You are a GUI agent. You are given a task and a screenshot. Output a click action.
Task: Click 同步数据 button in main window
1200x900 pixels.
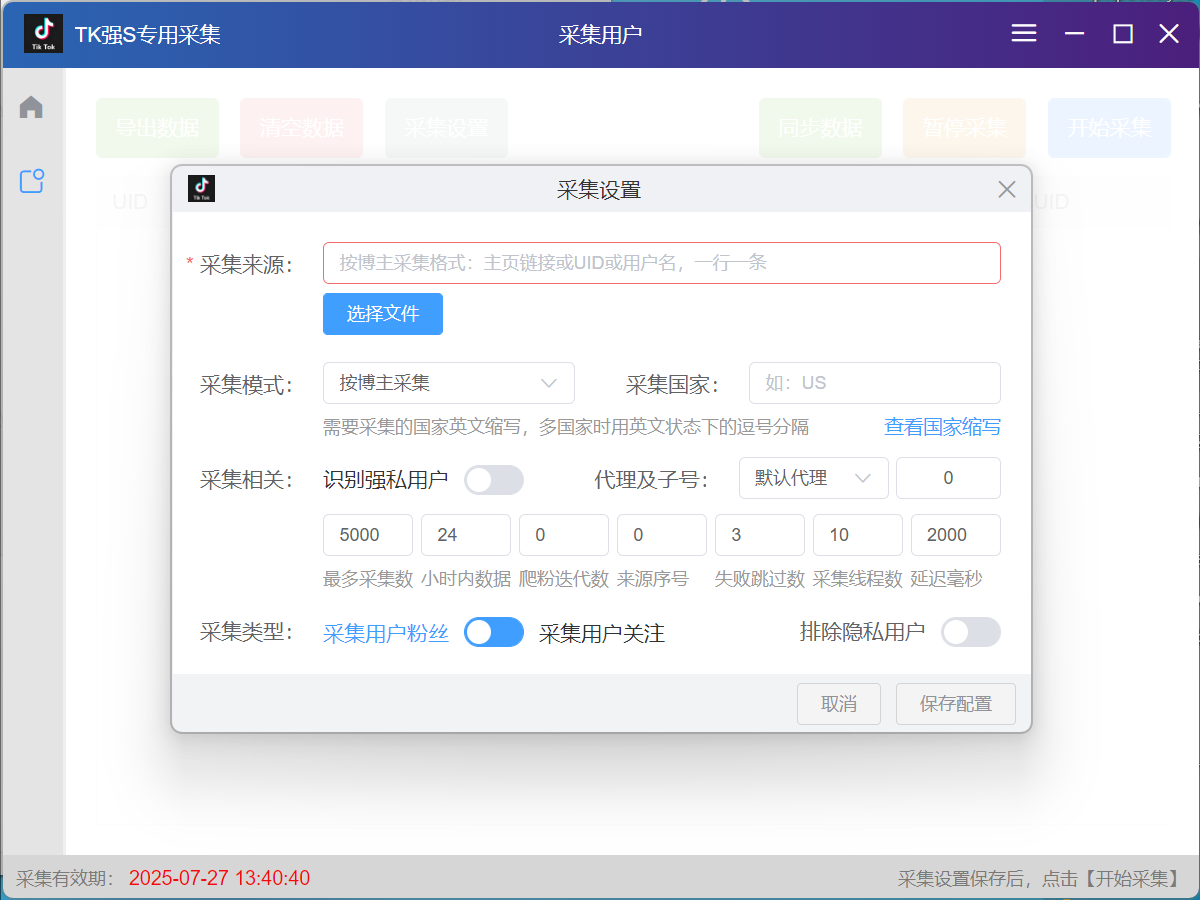point(820,128)
